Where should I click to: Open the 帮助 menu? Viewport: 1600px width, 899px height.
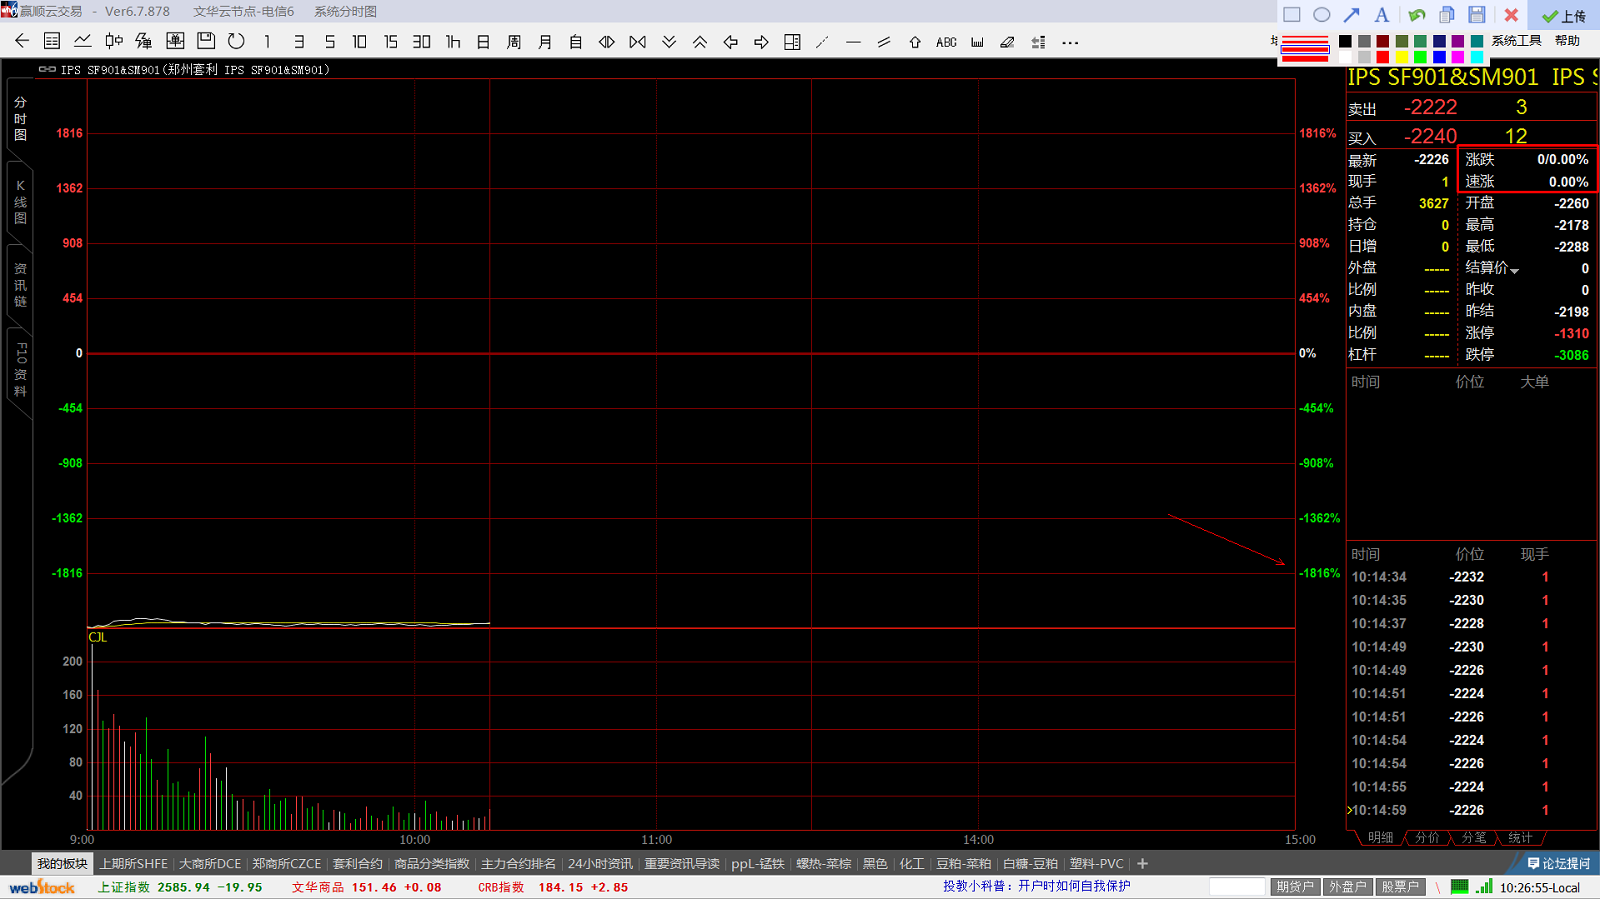click(1567, 41)
